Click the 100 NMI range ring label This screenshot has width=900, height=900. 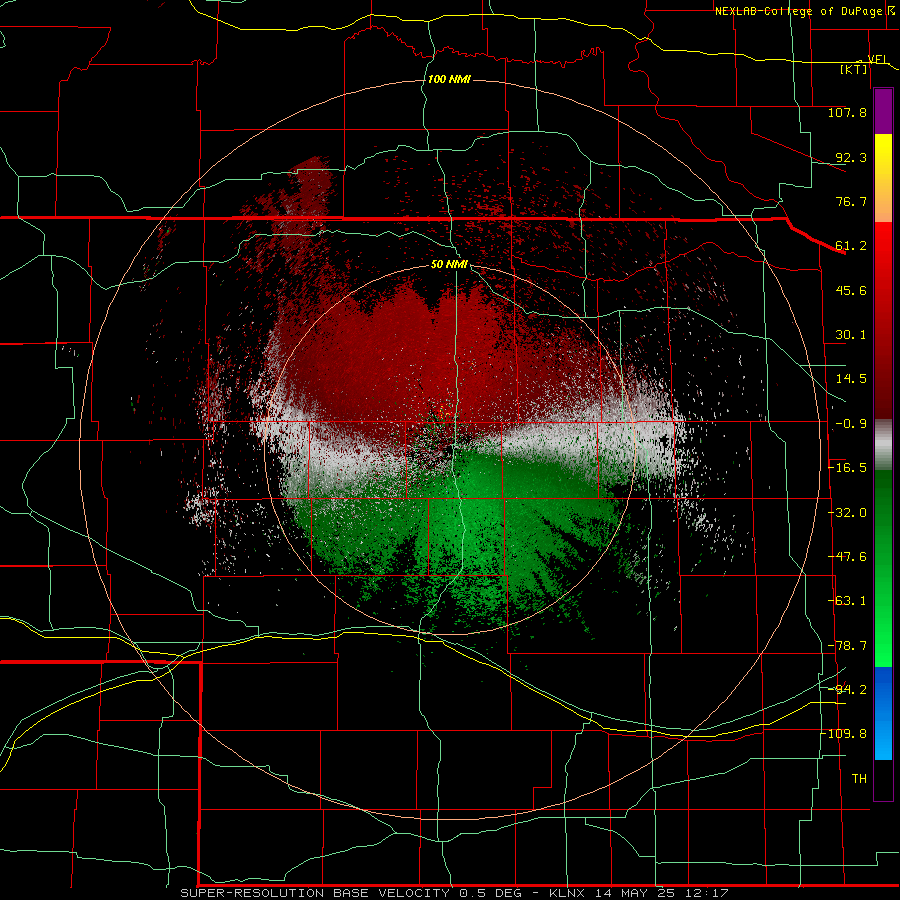pos(449,79)
